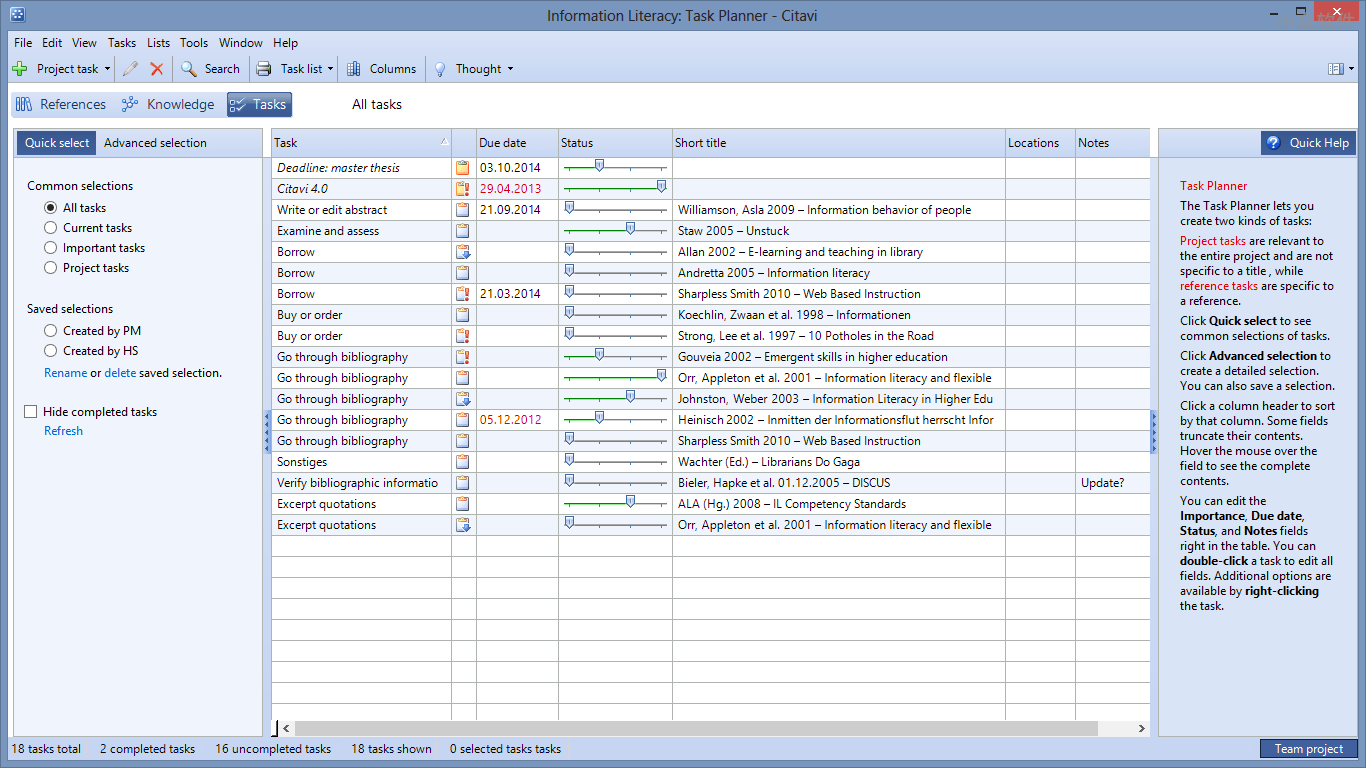Viewport: 1366px width, 768px height.
Task: Adjust status slider for Examine and assess
Action: (x=630, y=229)
